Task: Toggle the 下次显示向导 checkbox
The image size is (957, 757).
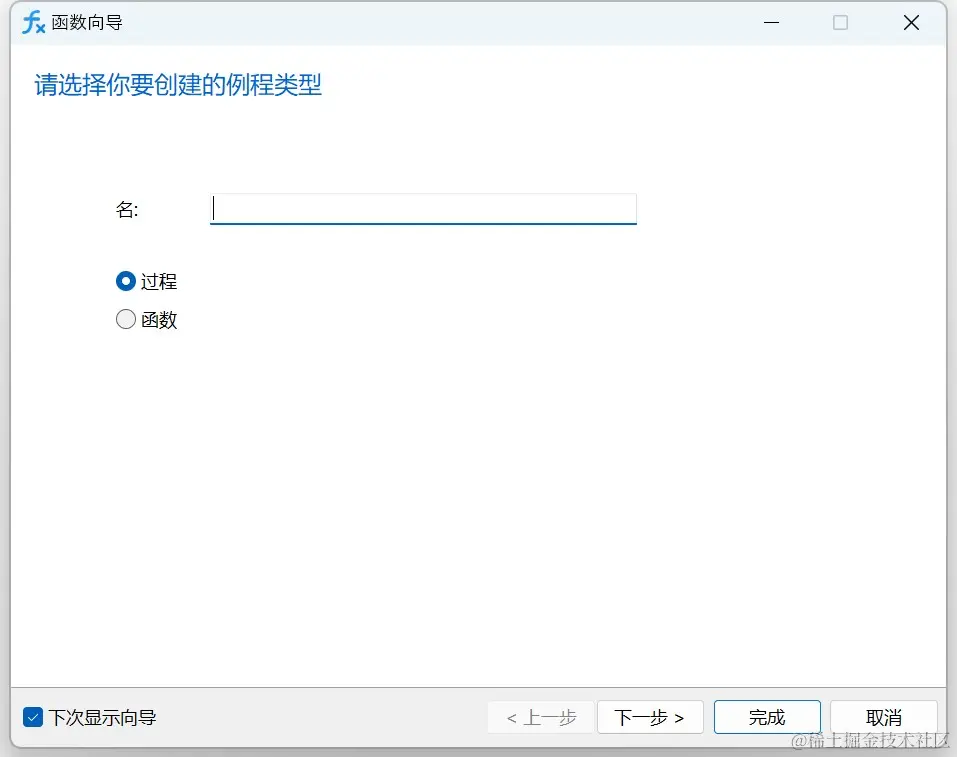Action: [x=33, y=717]
